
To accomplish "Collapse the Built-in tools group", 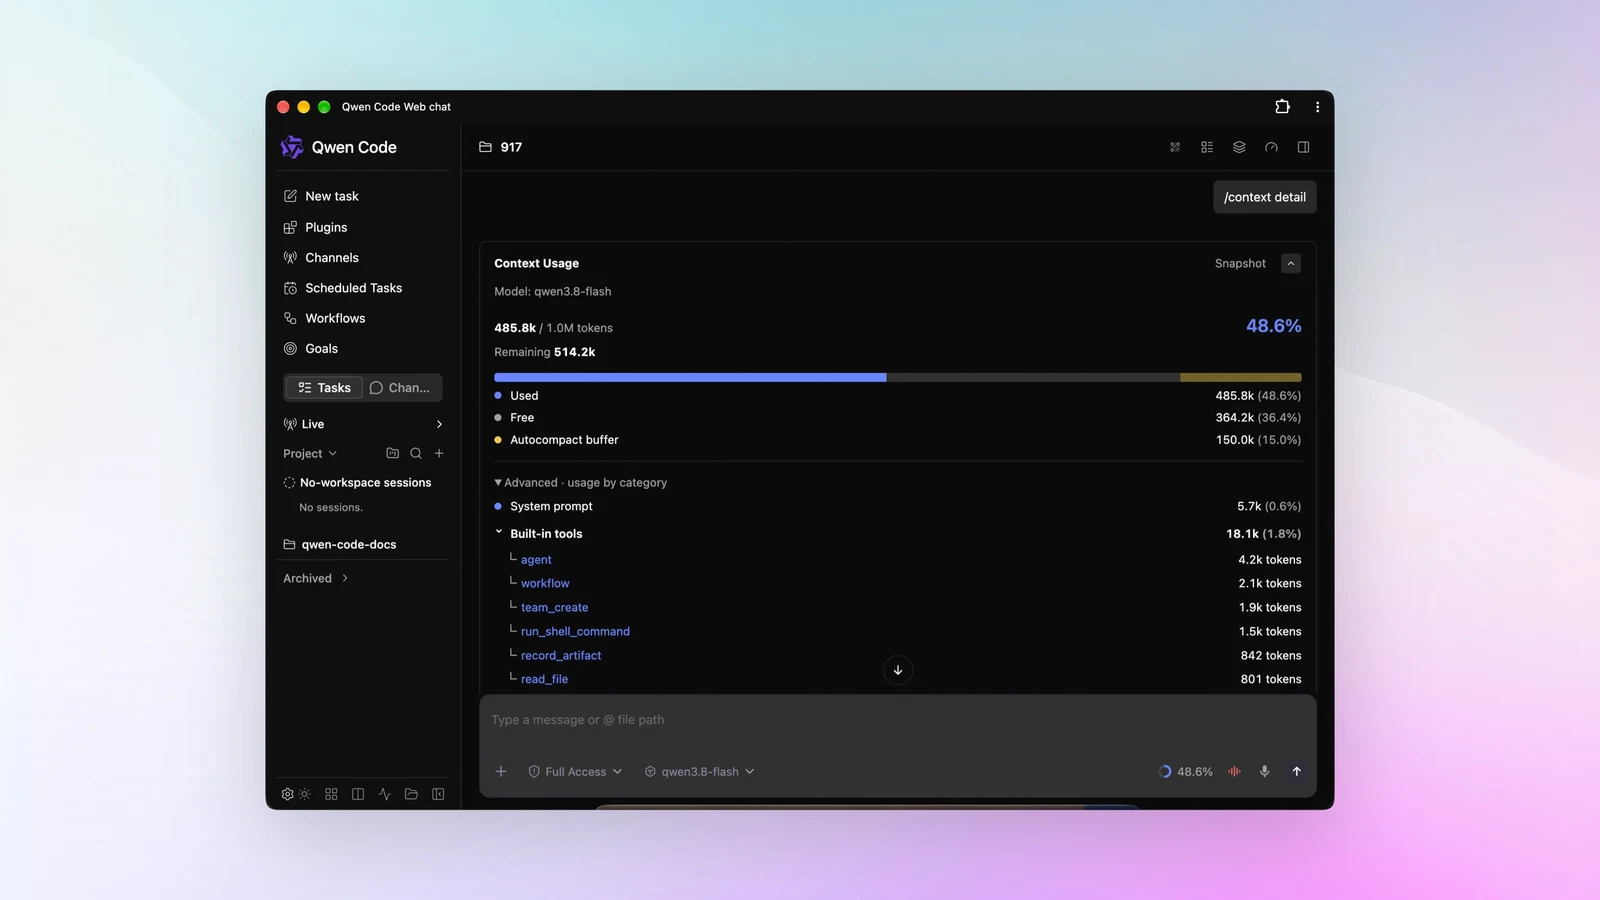I will 499,533.
